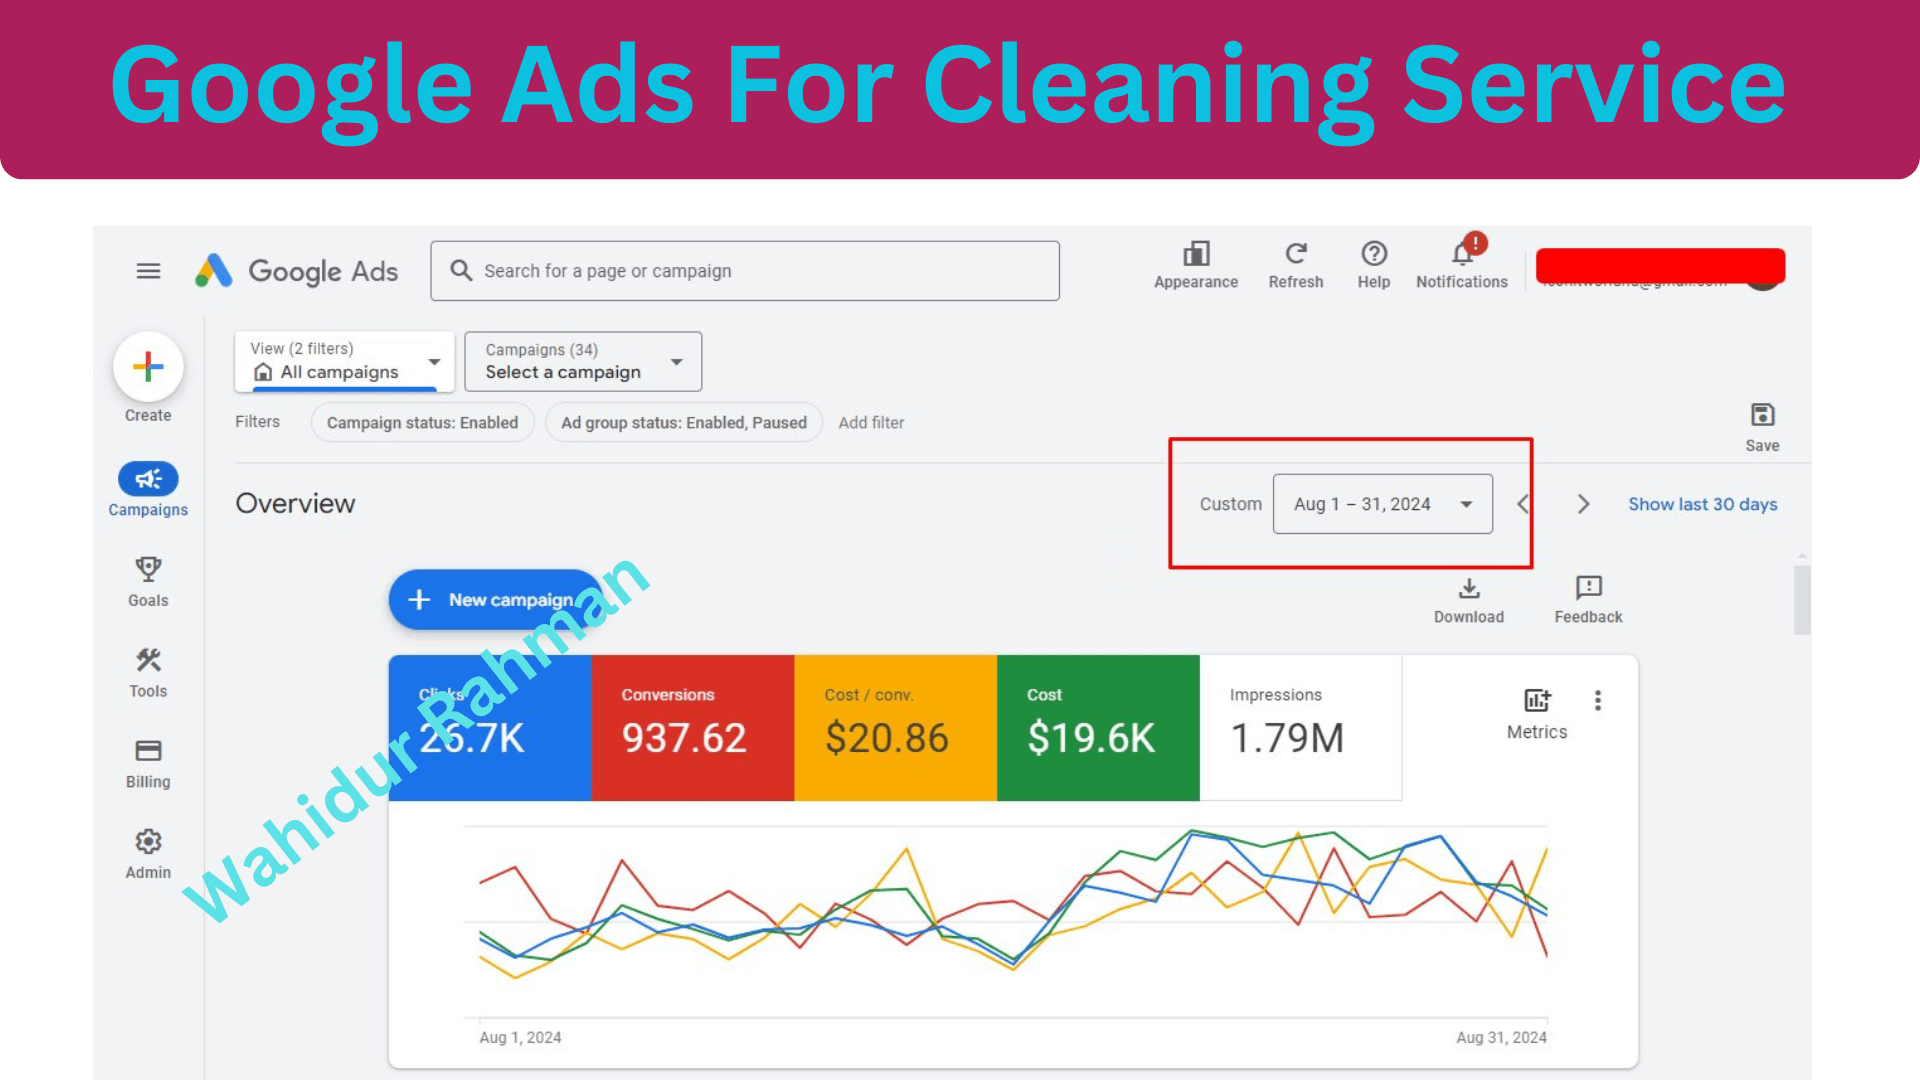This screenshot has height=1080, width=1920.
Task: Open Goals in the sidebar
Action: tap(148, 582)
